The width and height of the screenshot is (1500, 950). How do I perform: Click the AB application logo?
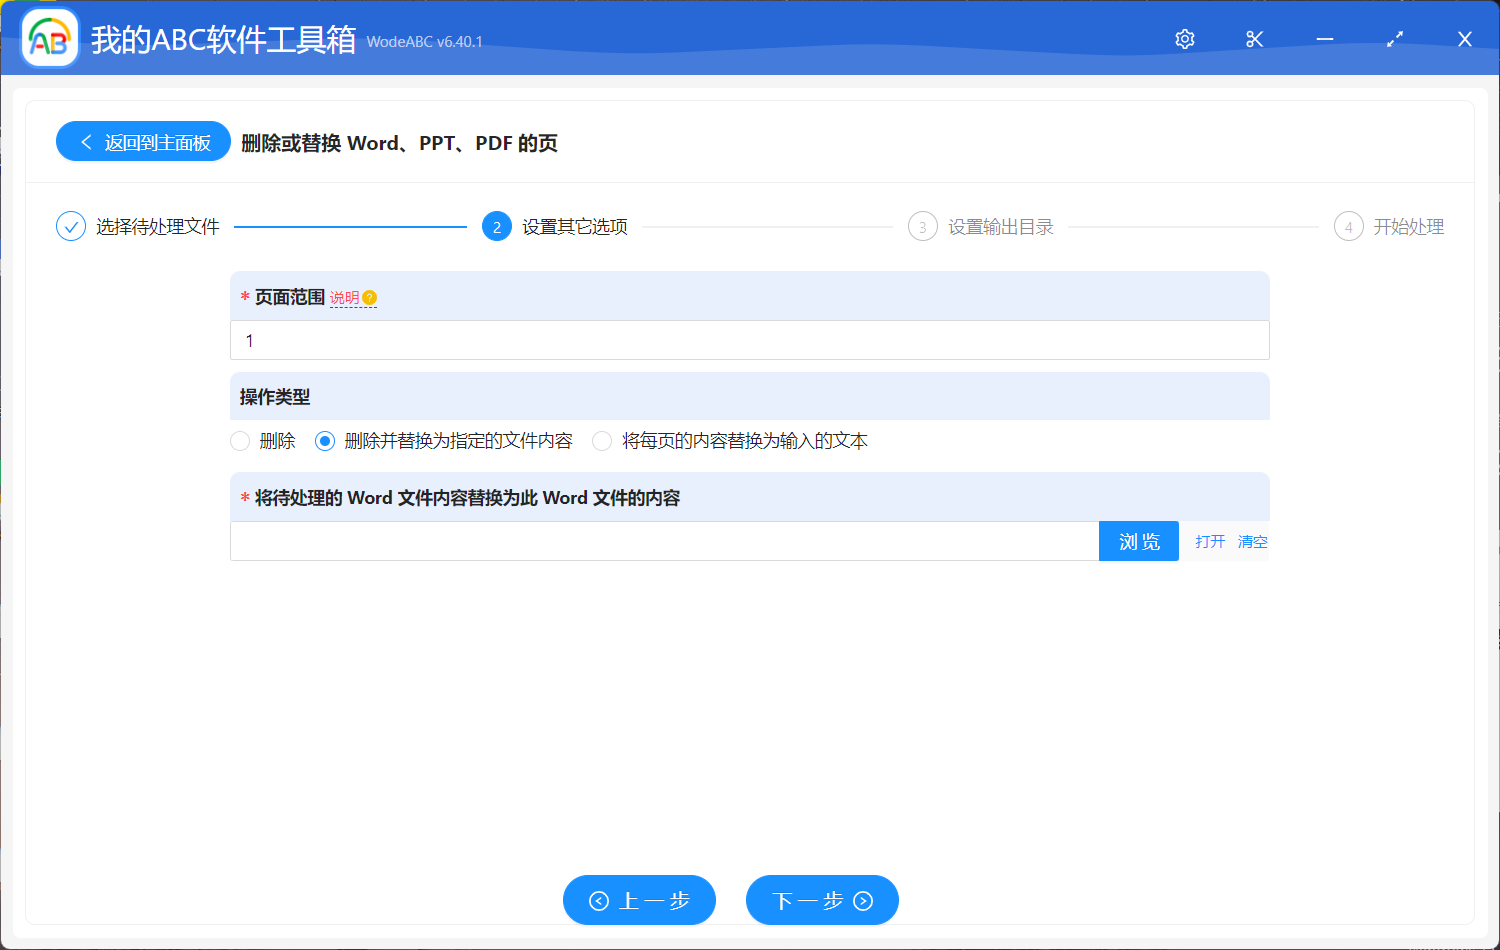click(x=49, y=39)
